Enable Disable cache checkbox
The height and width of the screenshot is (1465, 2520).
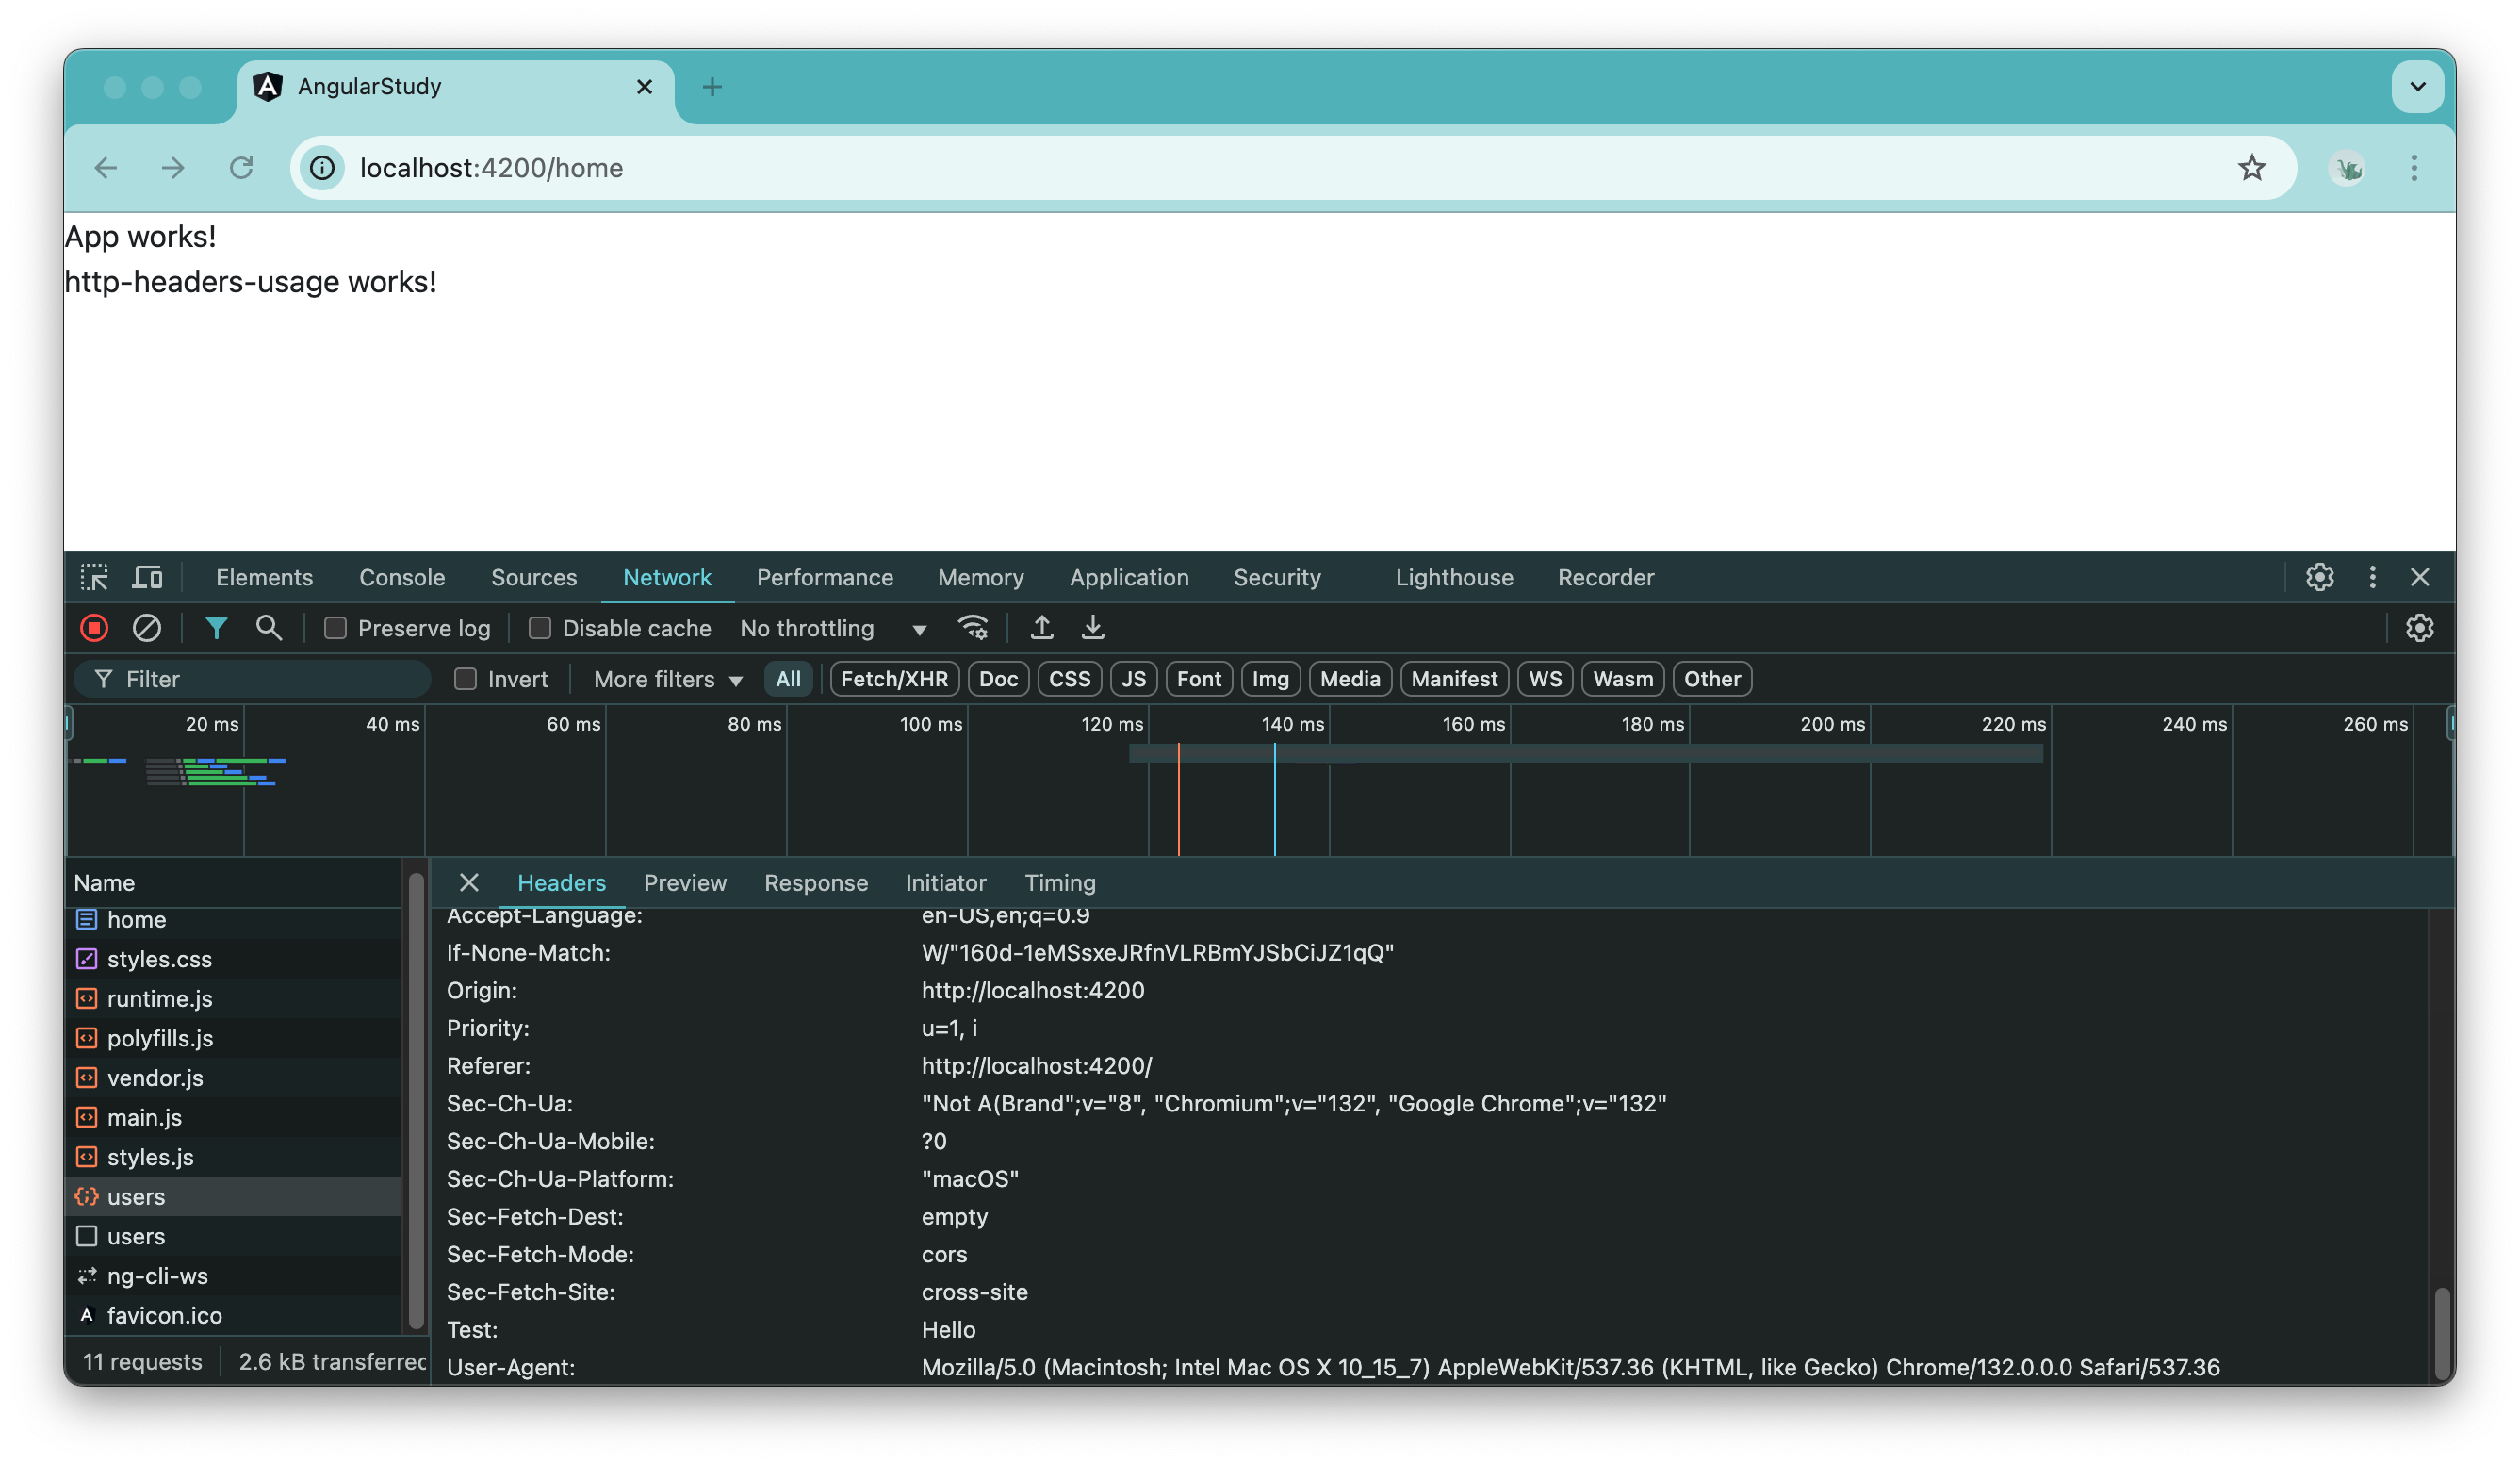[538, 628]
